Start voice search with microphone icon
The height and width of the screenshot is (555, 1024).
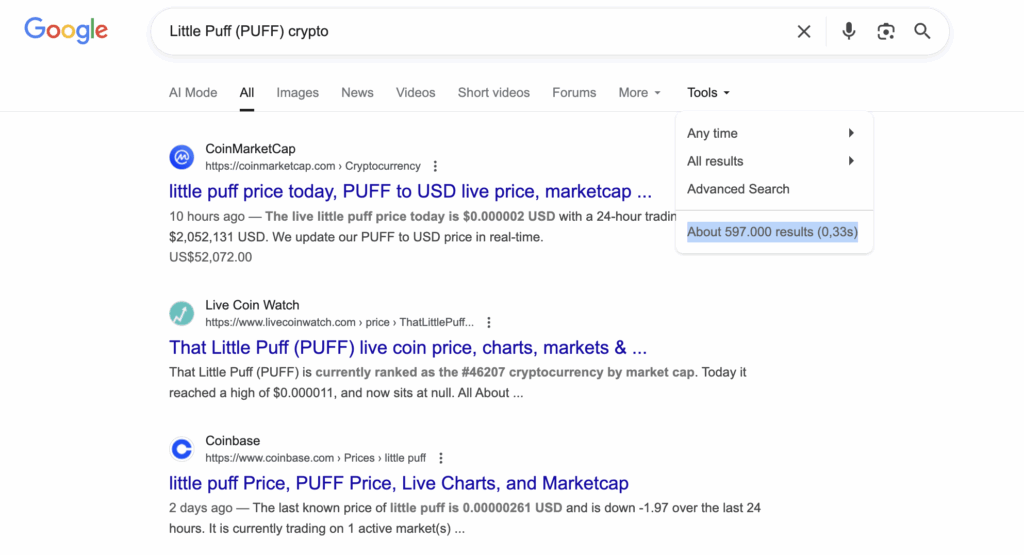click(x=849, y=32)
